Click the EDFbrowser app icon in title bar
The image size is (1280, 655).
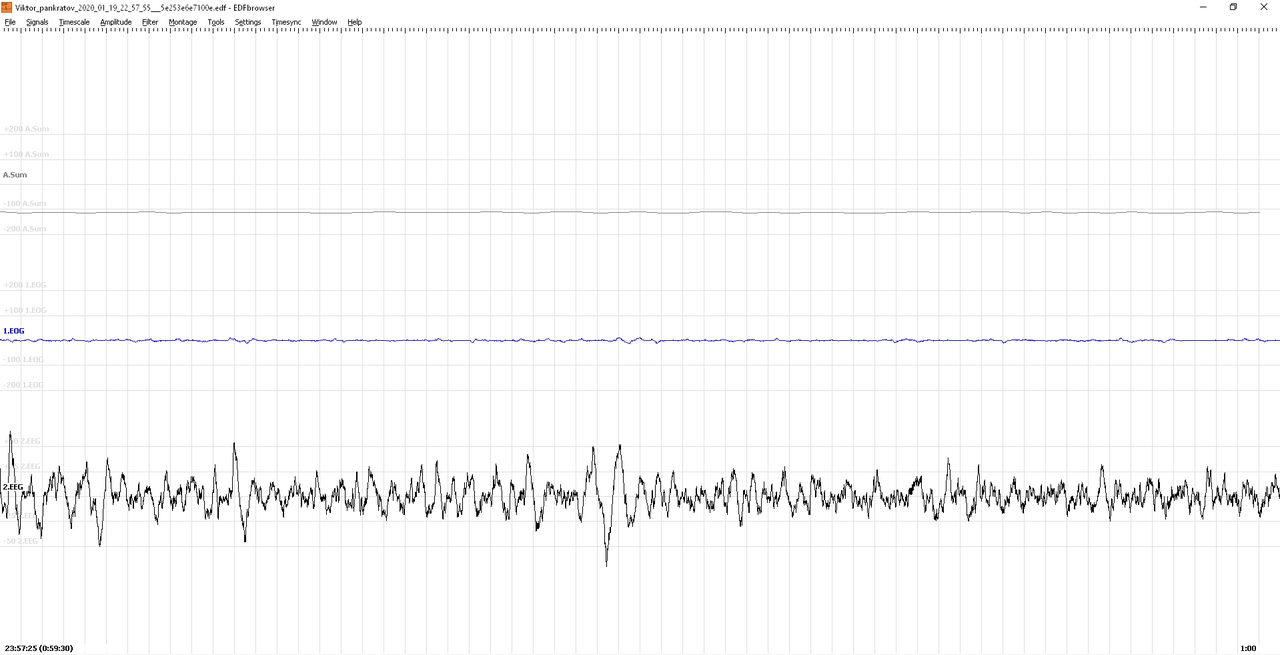coord(7,7)
